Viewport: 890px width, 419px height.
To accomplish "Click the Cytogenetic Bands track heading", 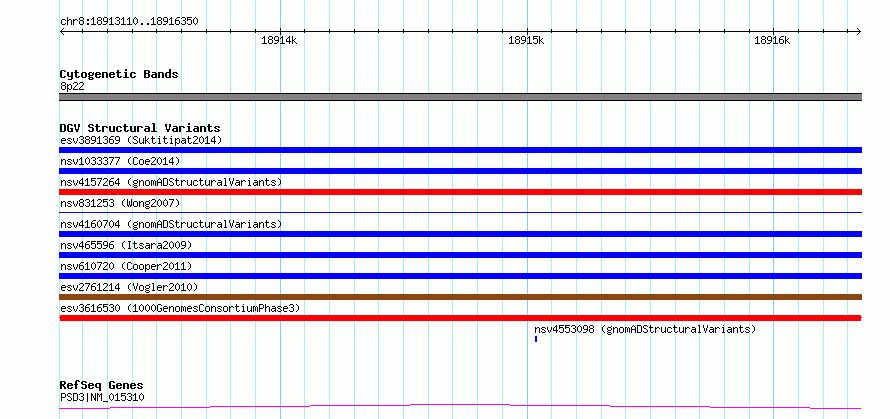I will click(119, 74).
